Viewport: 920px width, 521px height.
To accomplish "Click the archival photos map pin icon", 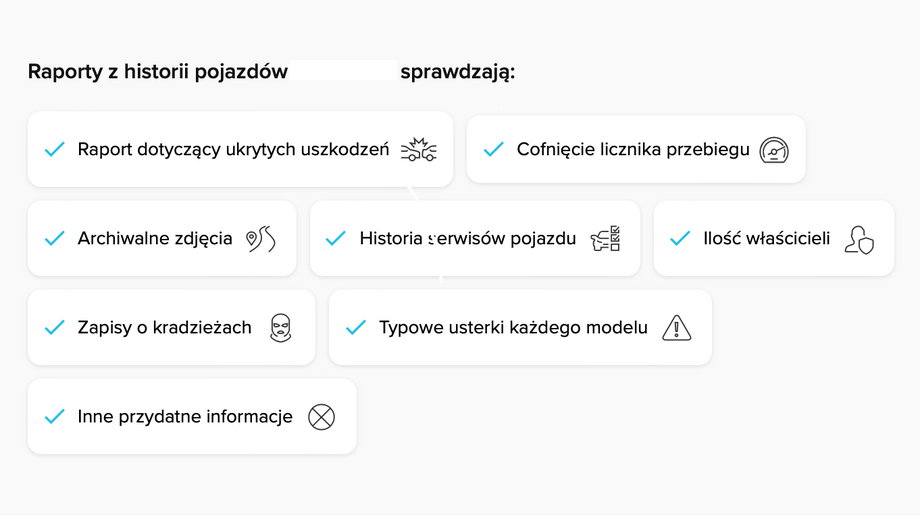I will (260, 239).
